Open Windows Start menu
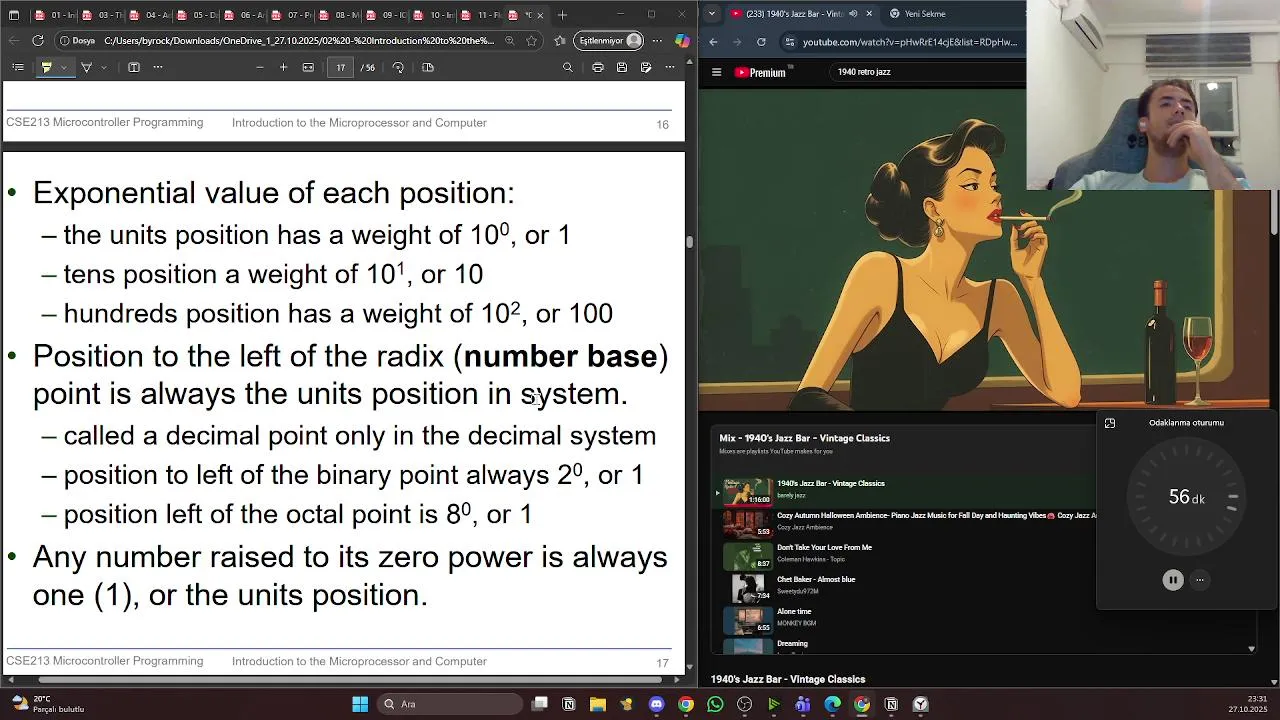This screenshot has width=1280, height=720. pos(360,704)
